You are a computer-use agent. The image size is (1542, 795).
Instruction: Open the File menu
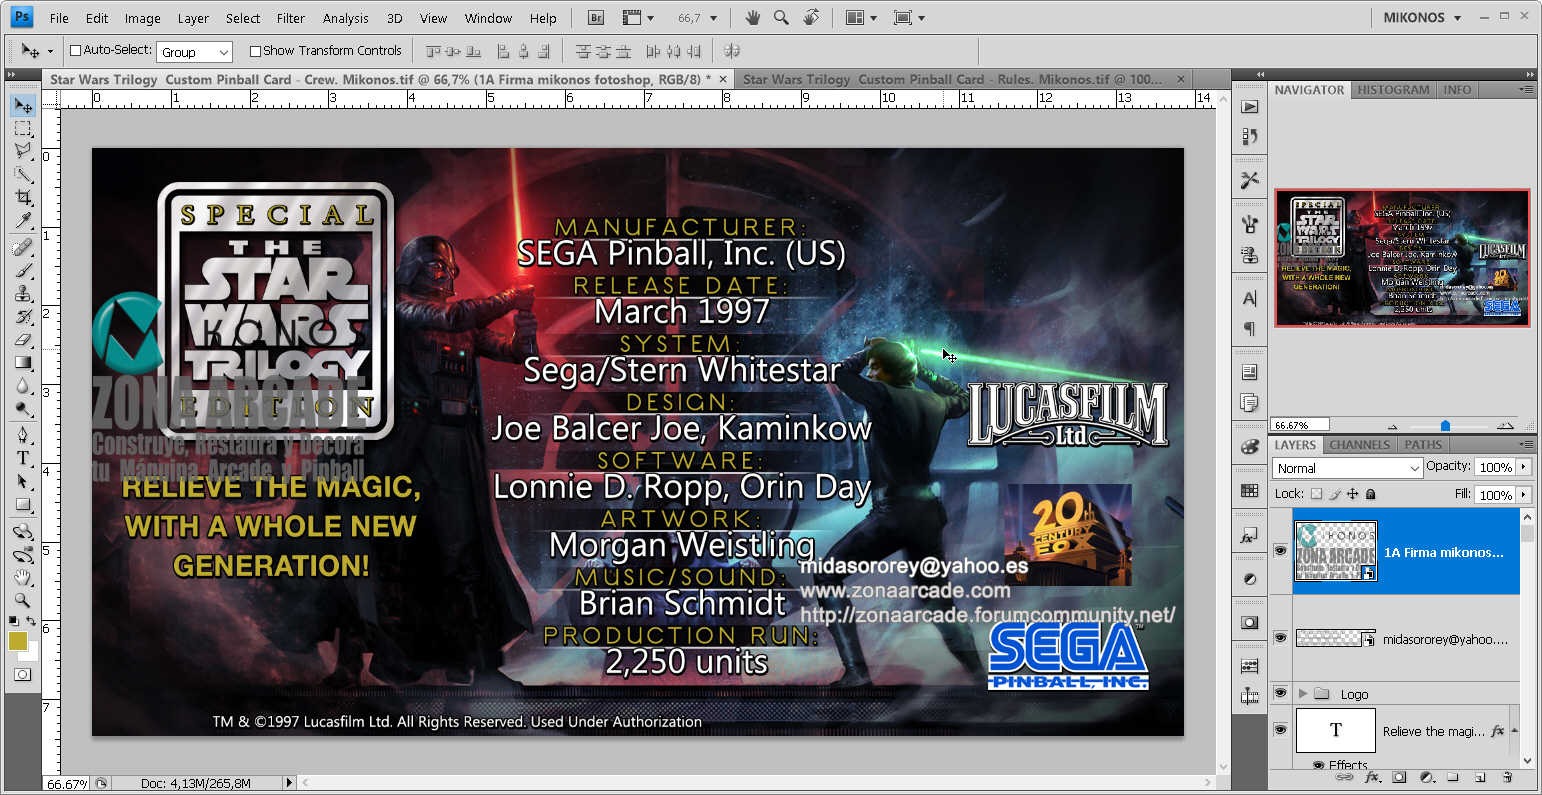59,18
